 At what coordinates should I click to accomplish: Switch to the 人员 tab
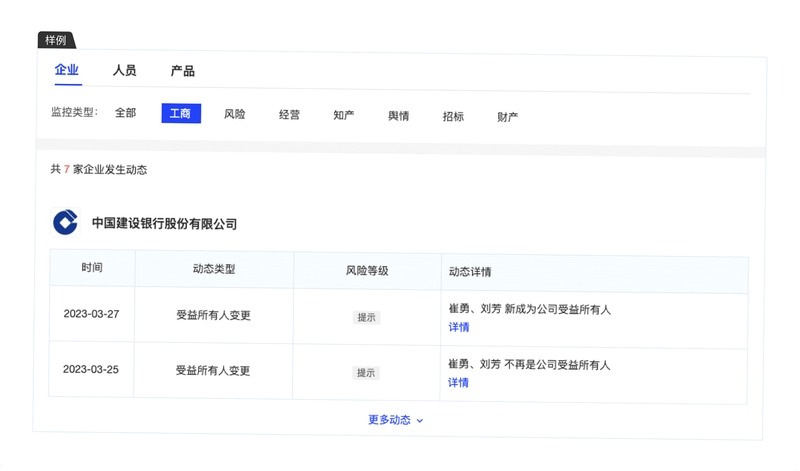pos(124,70)
